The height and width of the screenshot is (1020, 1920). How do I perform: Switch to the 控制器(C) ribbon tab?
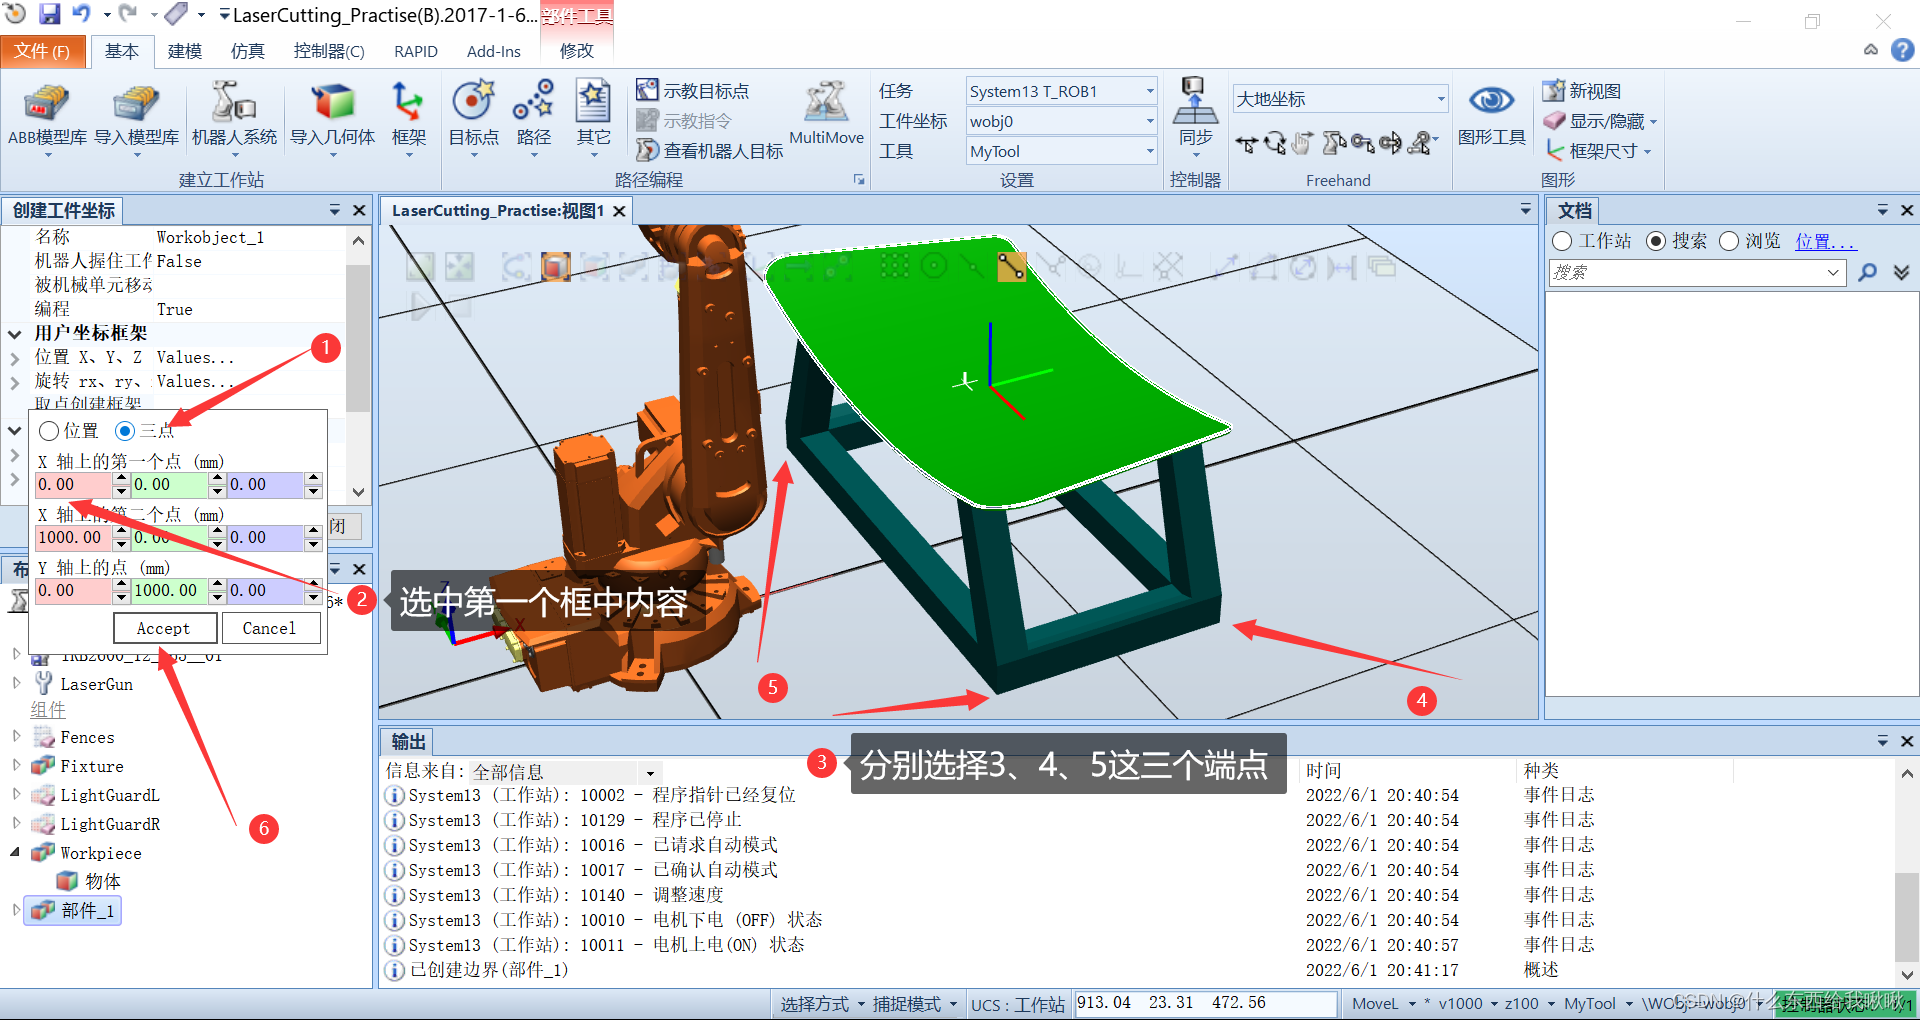329,51
